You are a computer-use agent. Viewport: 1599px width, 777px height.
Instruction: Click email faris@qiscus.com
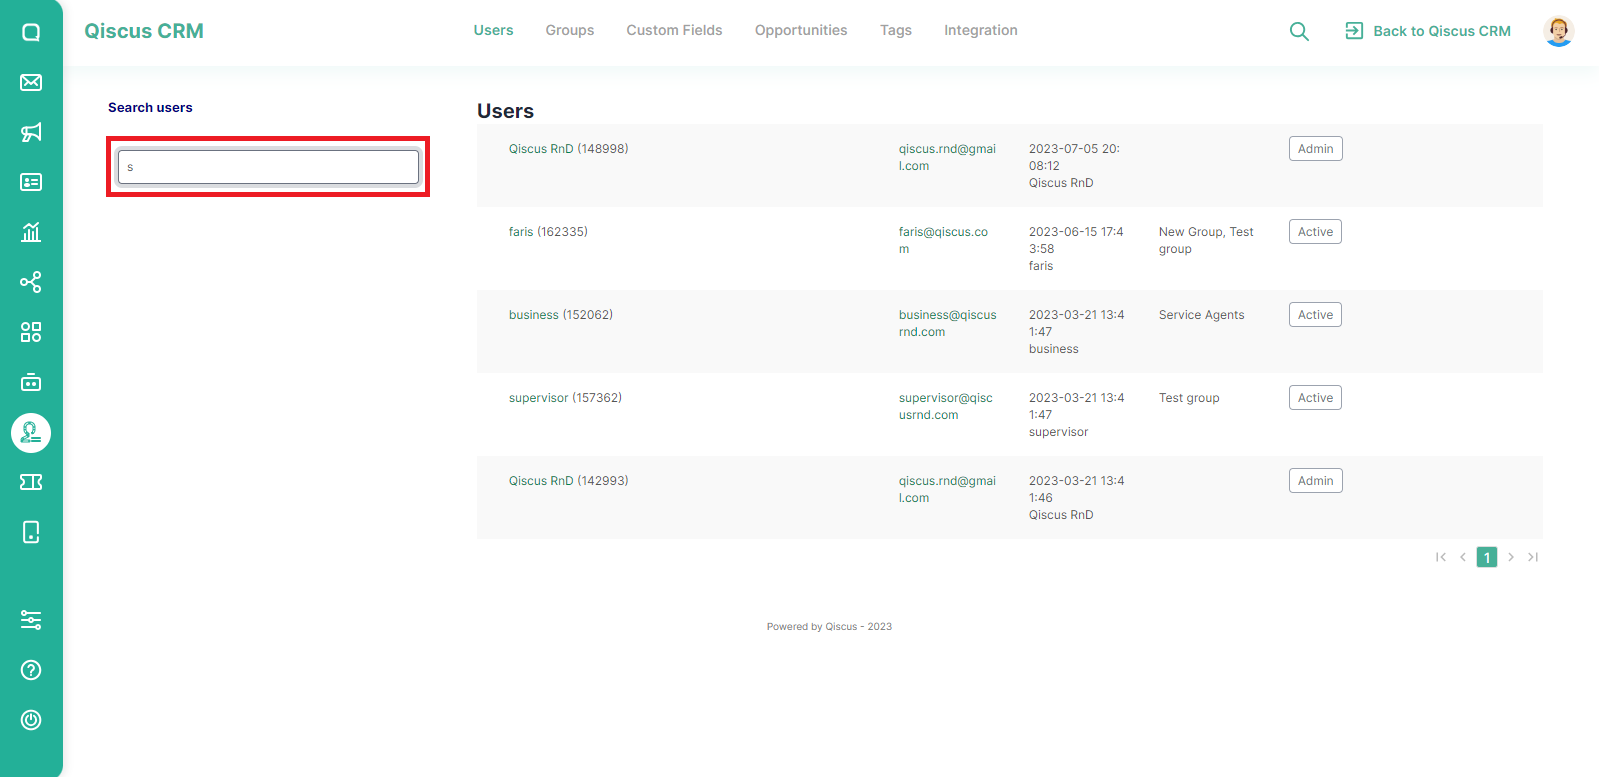943,240
